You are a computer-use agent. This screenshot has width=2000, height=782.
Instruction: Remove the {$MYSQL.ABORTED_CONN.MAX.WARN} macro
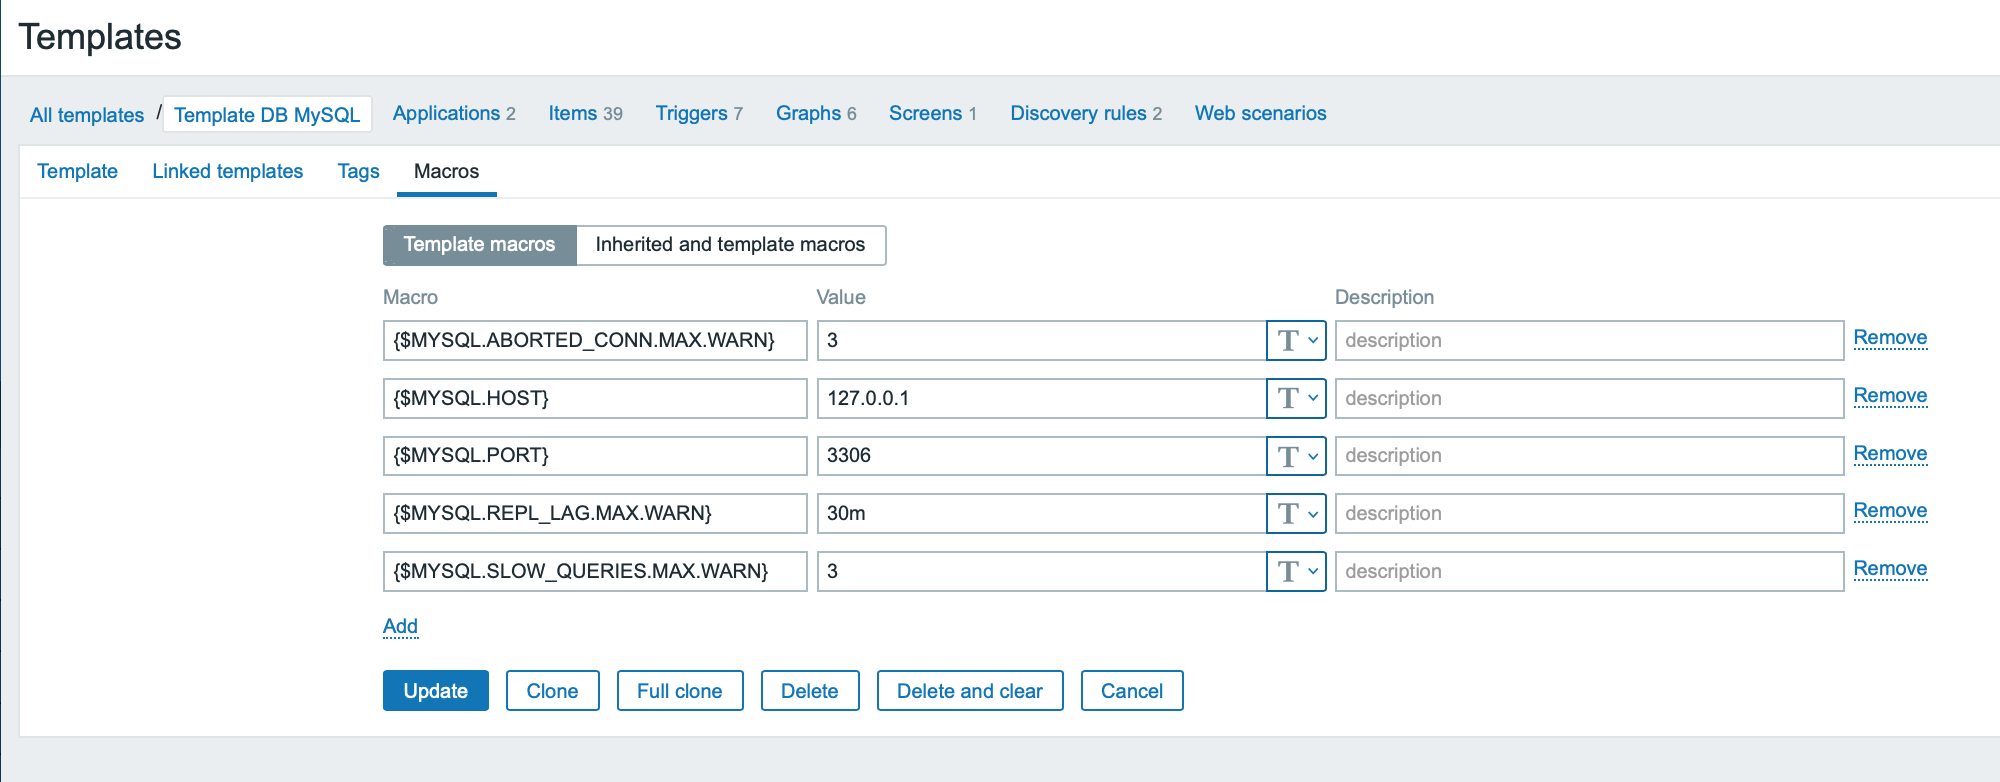[x=1890, y=338]
